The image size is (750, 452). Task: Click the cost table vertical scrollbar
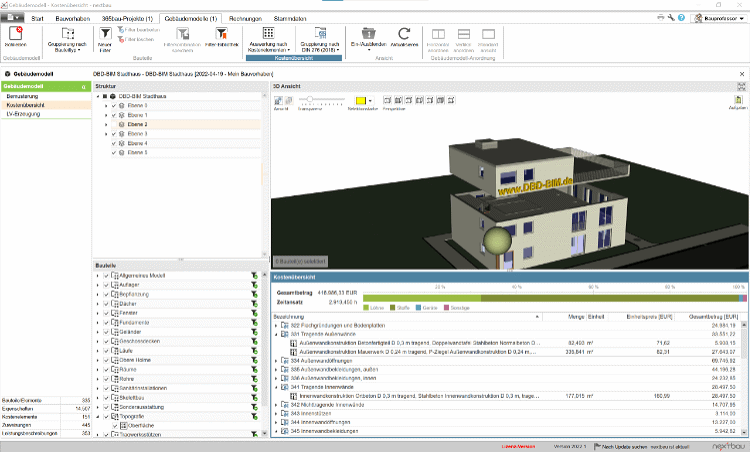(x=744, y=378)
